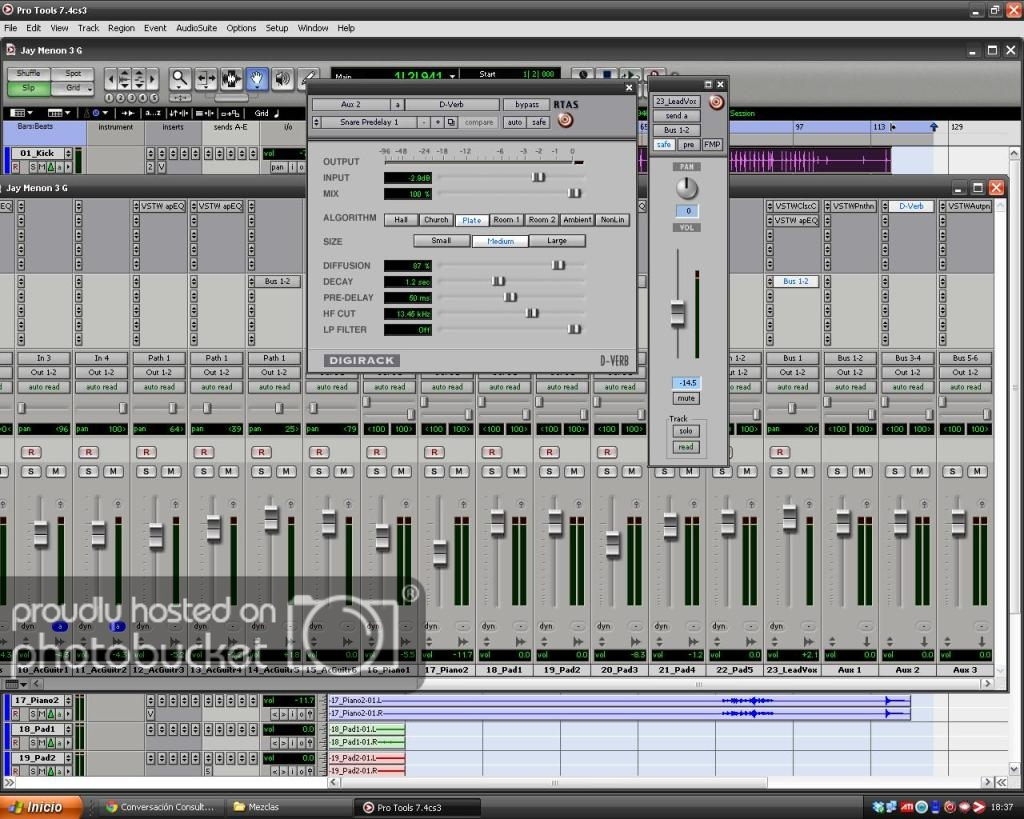Viewport: 1024px width, 819px height.
Task: Open the Track menu
Action: click(x=88, y=28)
